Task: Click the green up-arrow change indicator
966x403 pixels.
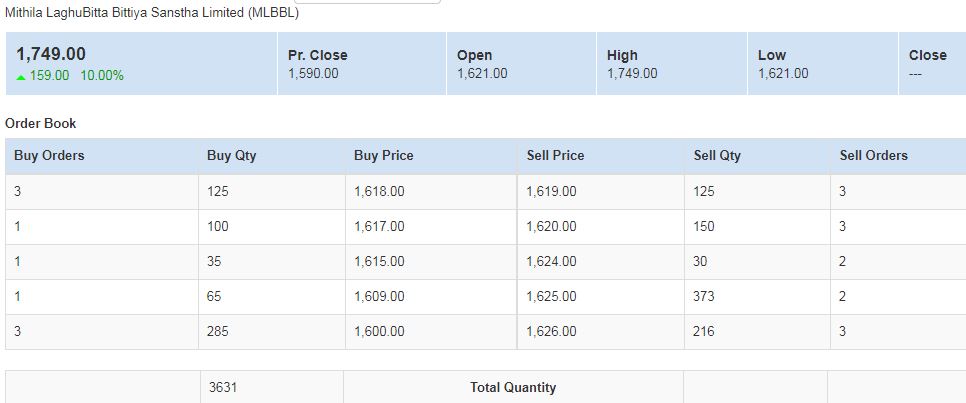Action: (x=21, y=76)
